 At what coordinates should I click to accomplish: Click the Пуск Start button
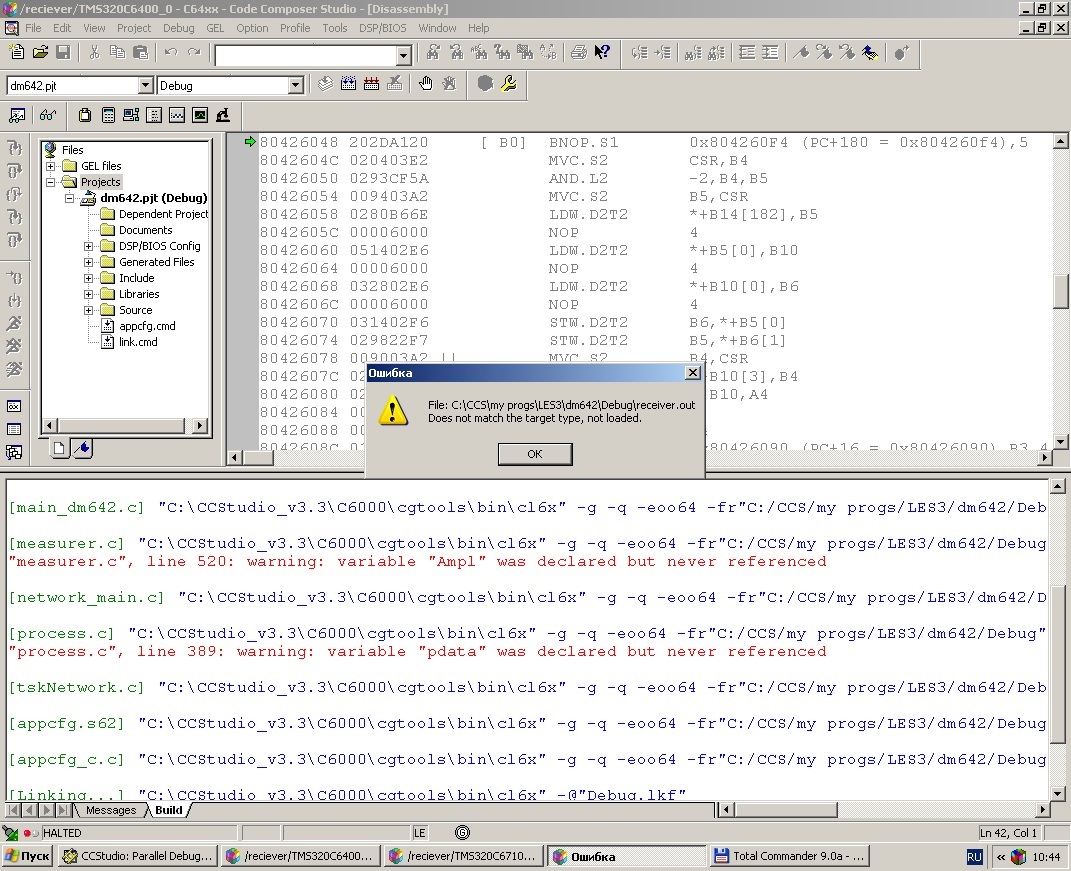pos(27,856)
